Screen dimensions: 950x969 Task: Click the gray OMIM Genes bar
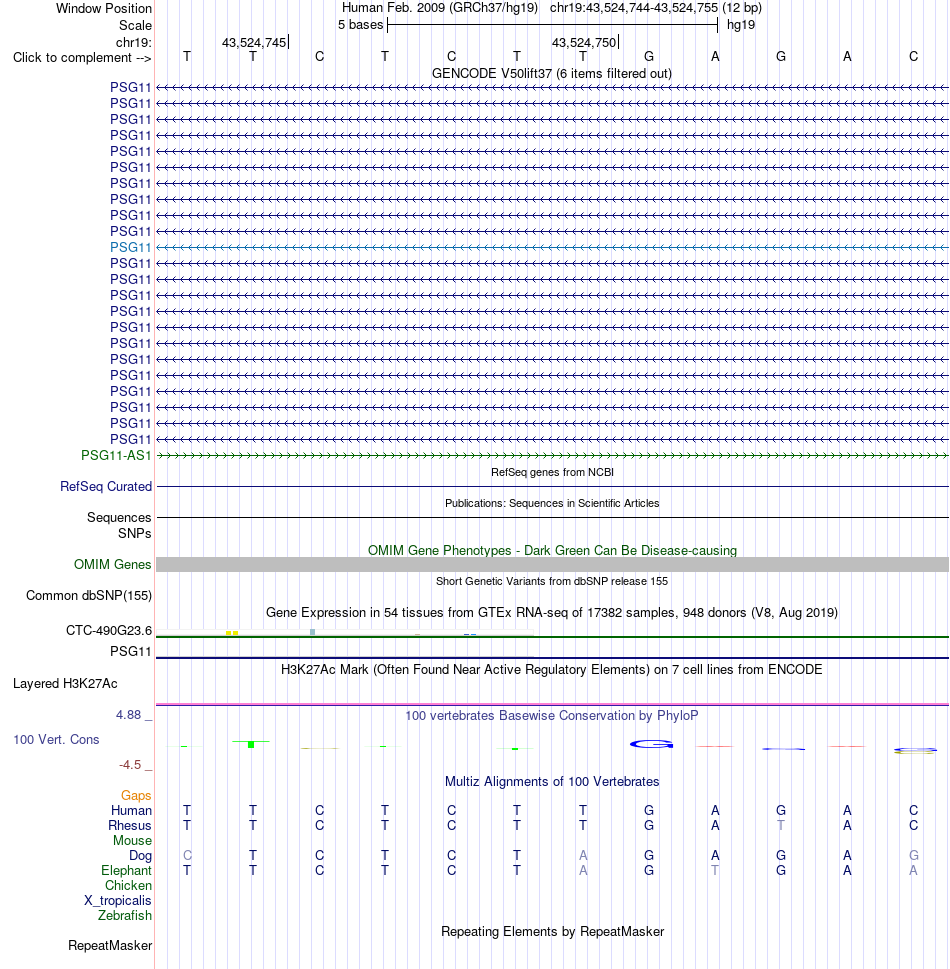(552, 564)
